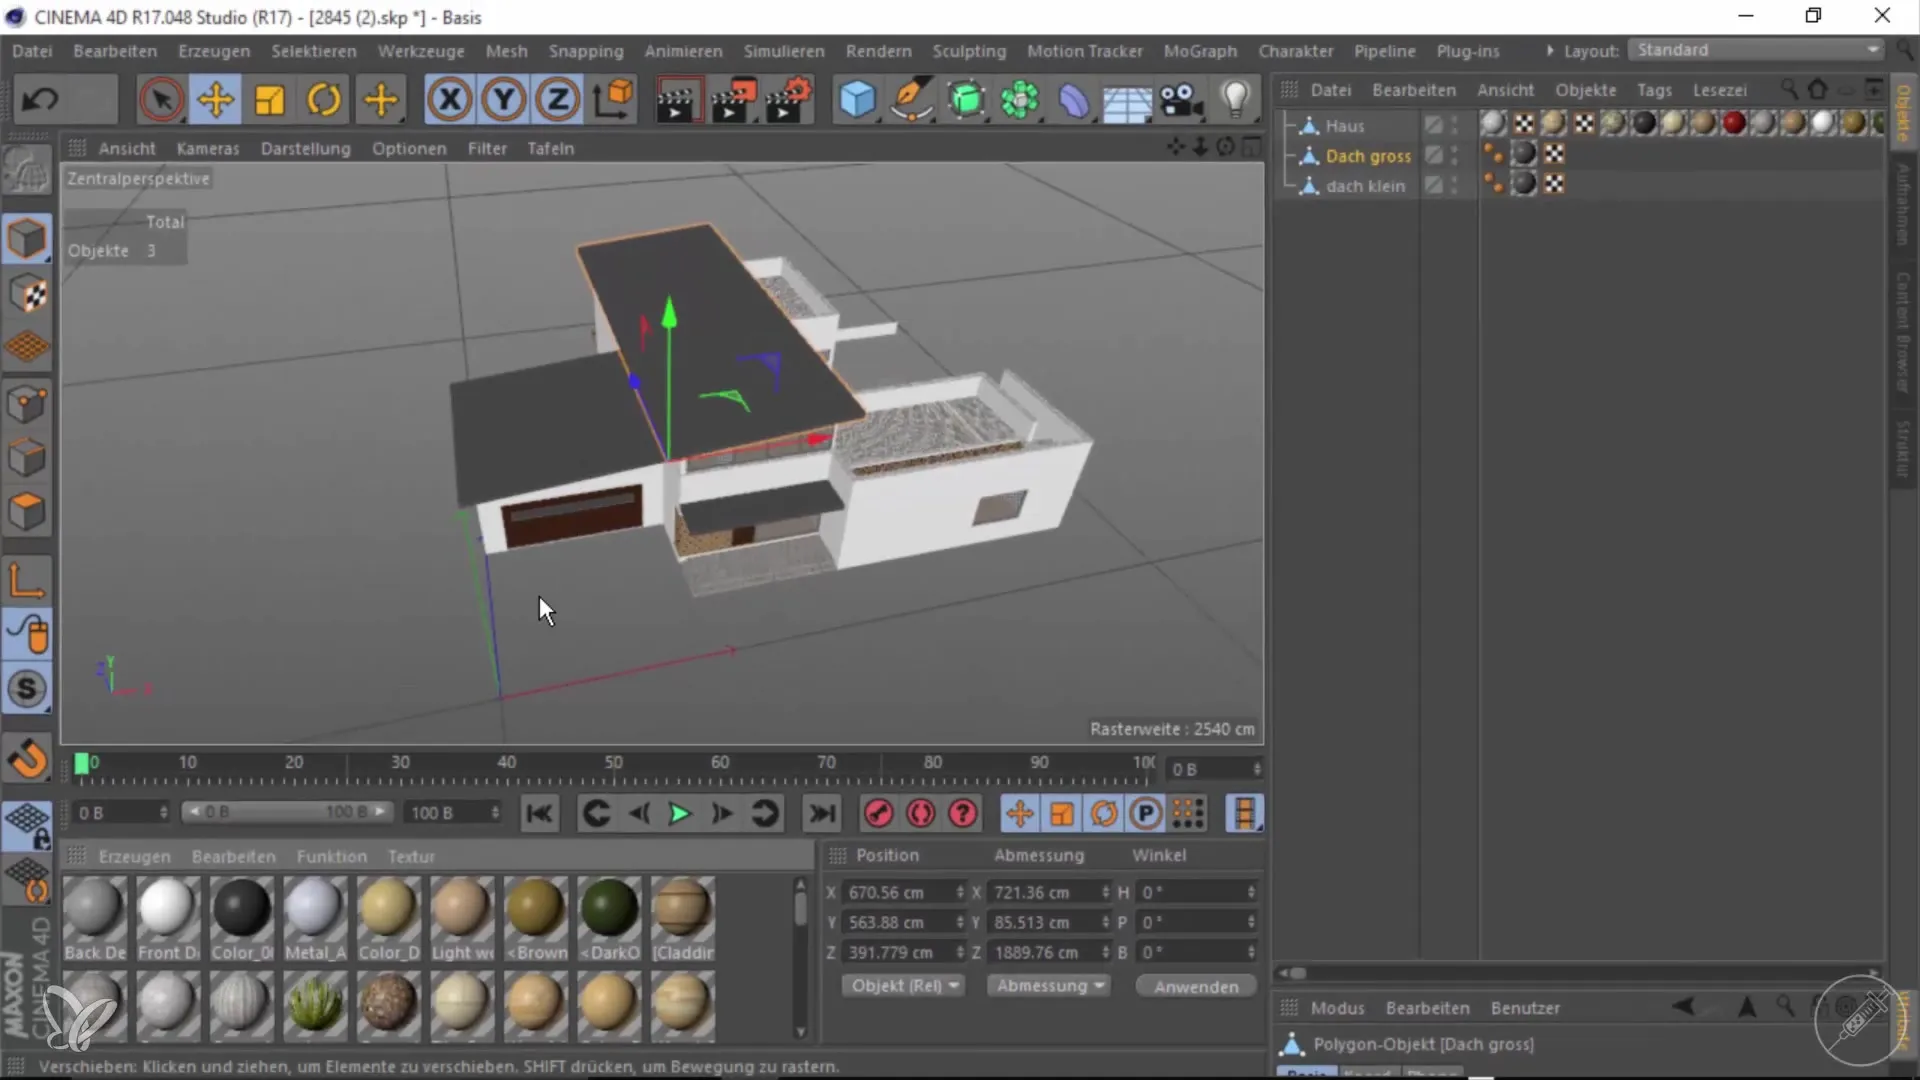Select the dach klein object
Image resolution: width=1920 pixels, height=1080 pixels.
pos(1365,186)
